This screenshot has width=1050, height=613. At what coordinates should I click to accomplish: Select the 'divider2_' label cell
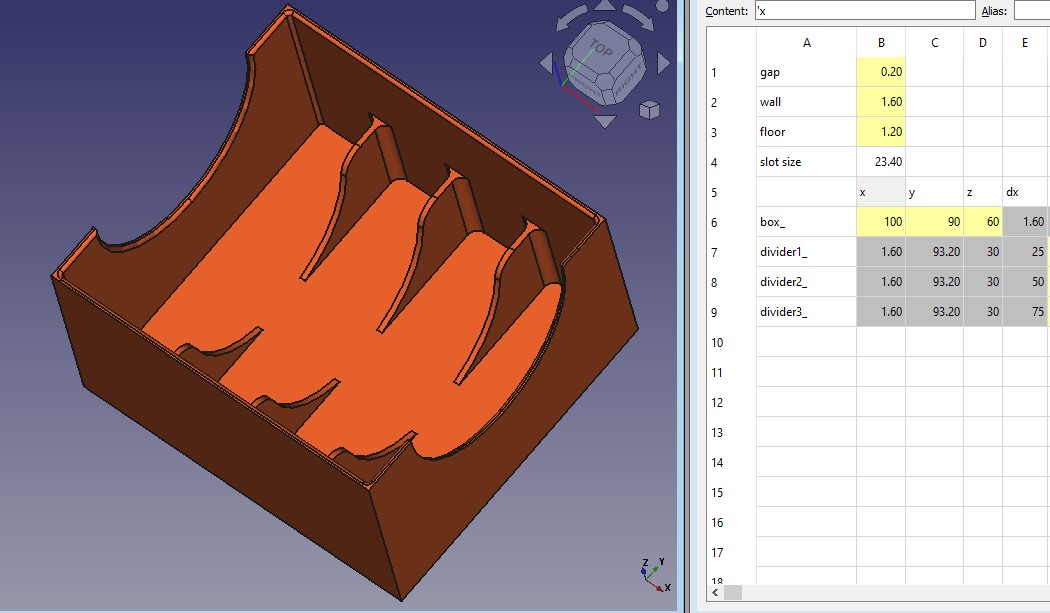click(806, 282)
